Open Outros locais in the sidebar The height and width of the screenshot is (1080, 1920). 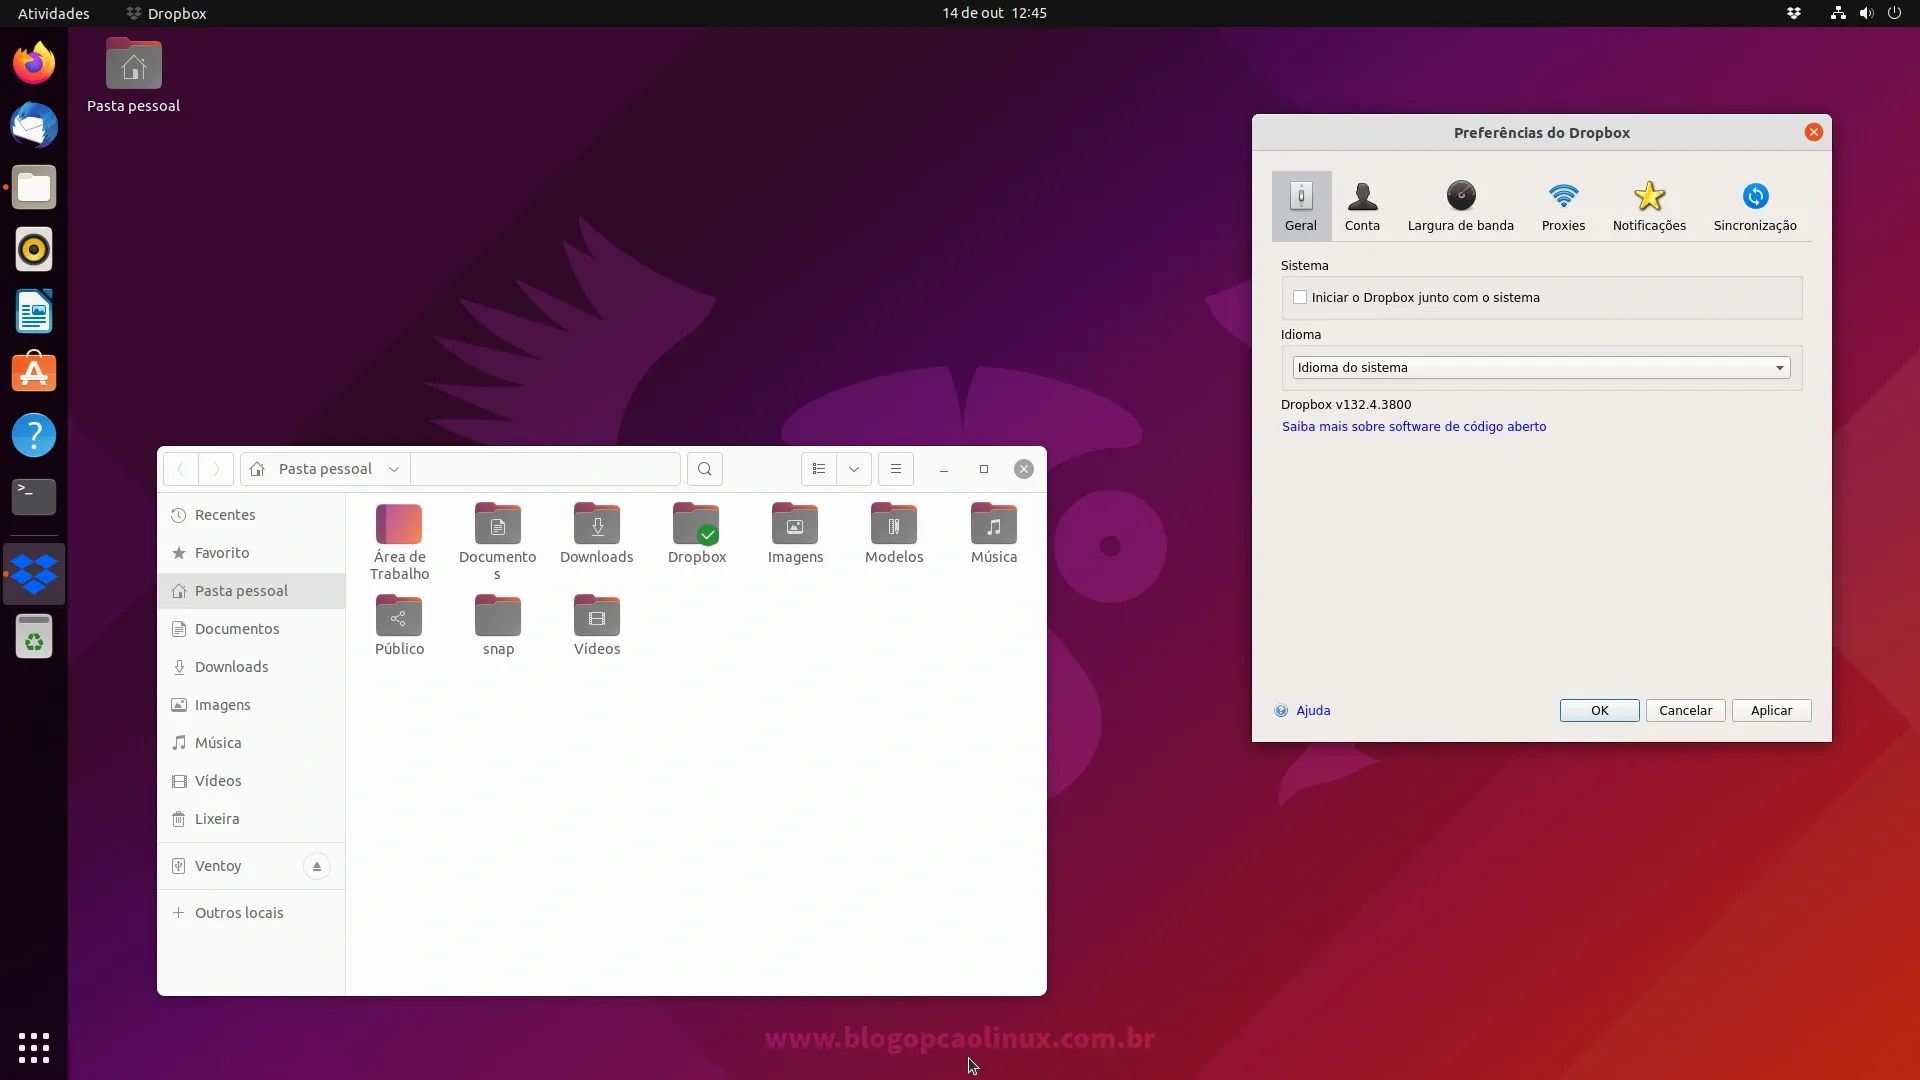pos(251,913)
